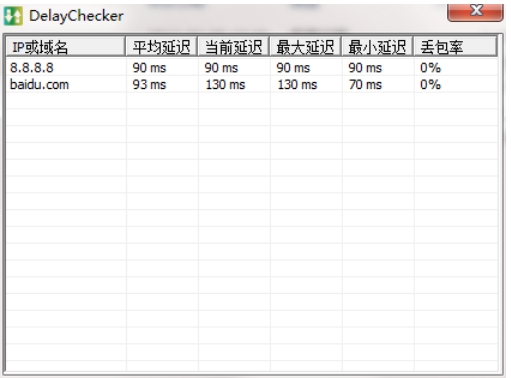Click the 当前延迟 column header
The image size is (511, 378).
coord(233,47)
